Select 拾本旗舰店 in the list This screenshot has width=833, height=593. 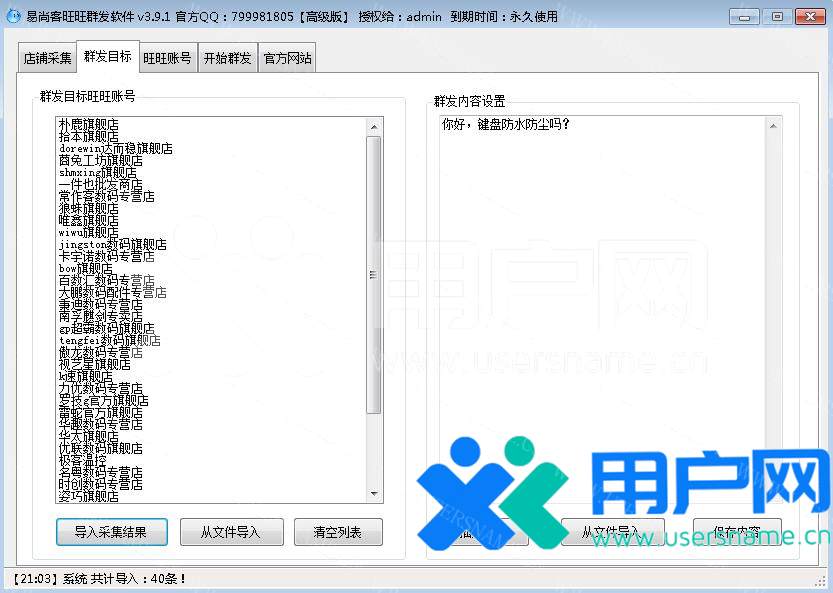pyautogui.click(x=89, y=137)
